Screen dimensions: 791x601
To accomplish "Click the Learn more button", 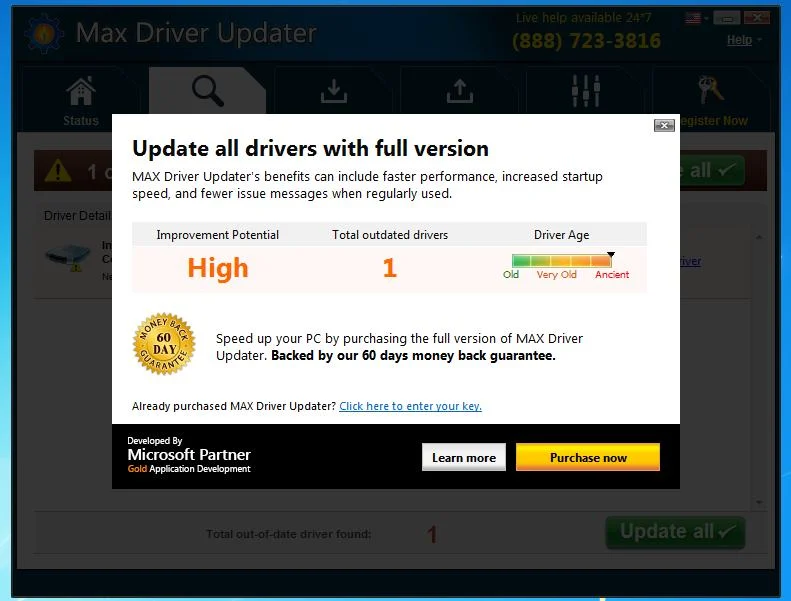I will click(x=464, y=457).
